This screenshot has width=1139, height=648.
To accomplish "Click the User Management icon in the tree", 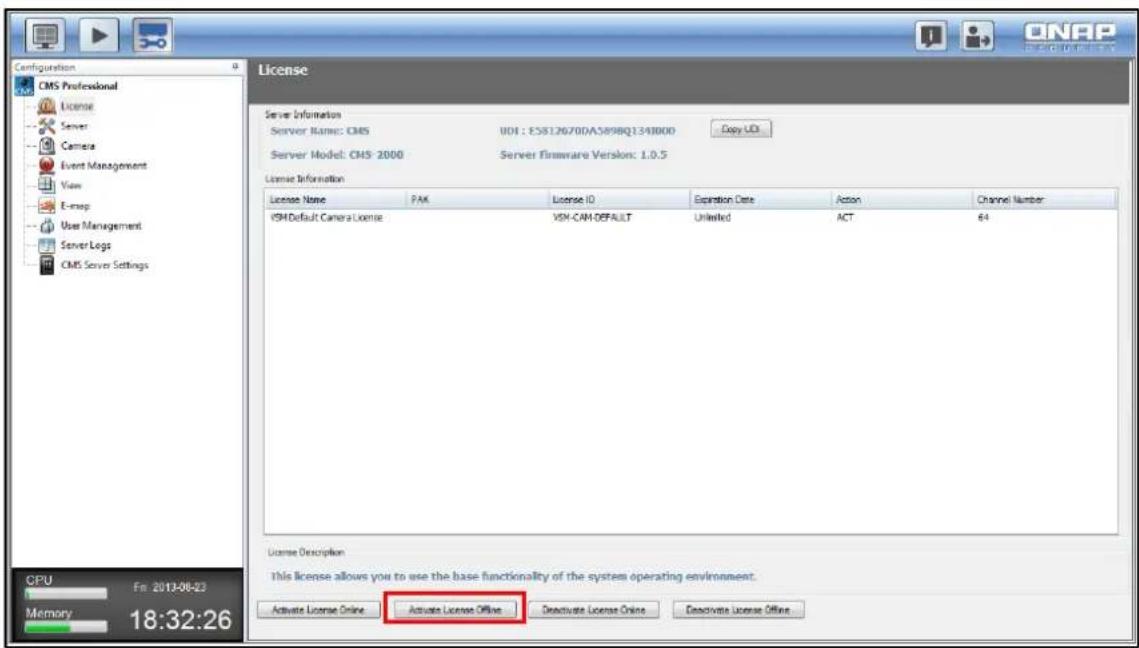I will 47,225.
